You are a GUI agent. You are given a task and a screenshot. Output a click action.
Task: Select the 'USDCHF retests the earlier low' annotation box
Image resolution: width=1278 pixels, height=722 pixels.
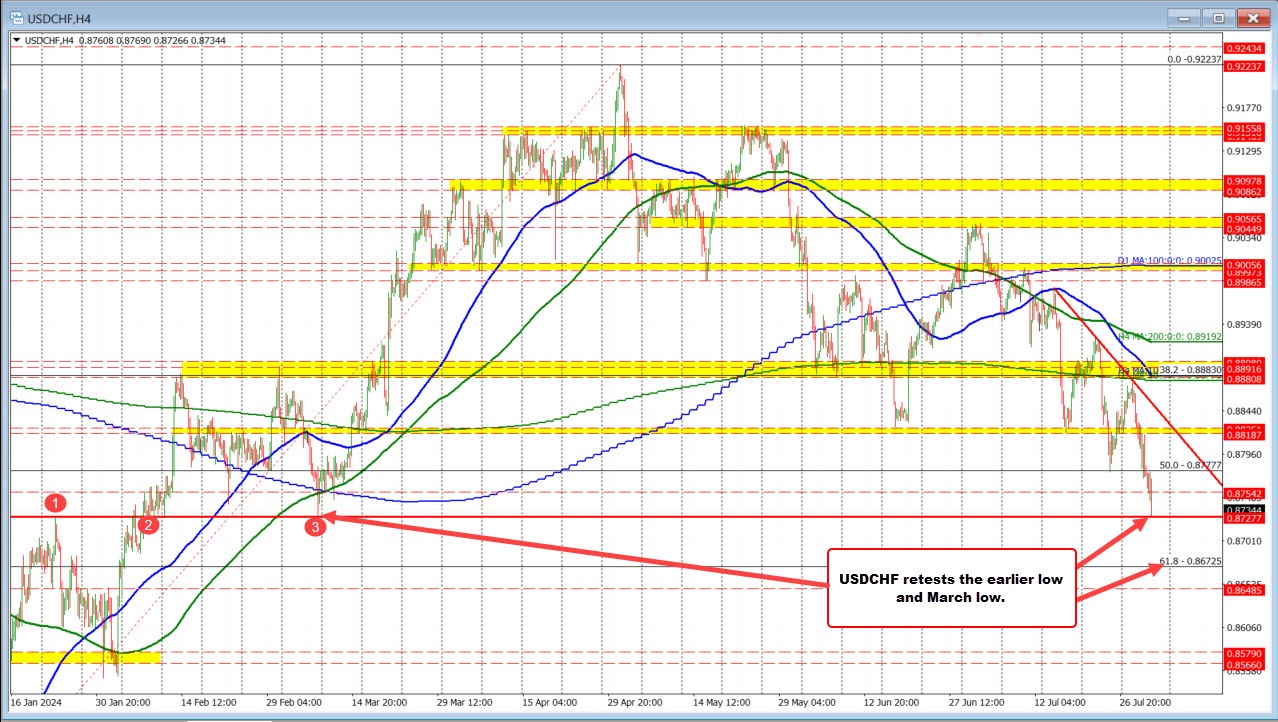(951, 588)
